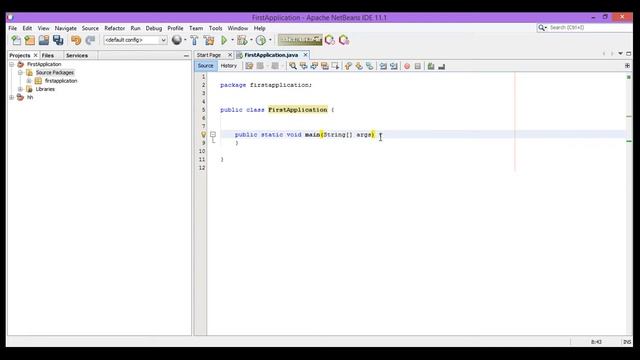Open the Navigate menu
The width and height of the screenshot is (640, 360).
[66, 28]
